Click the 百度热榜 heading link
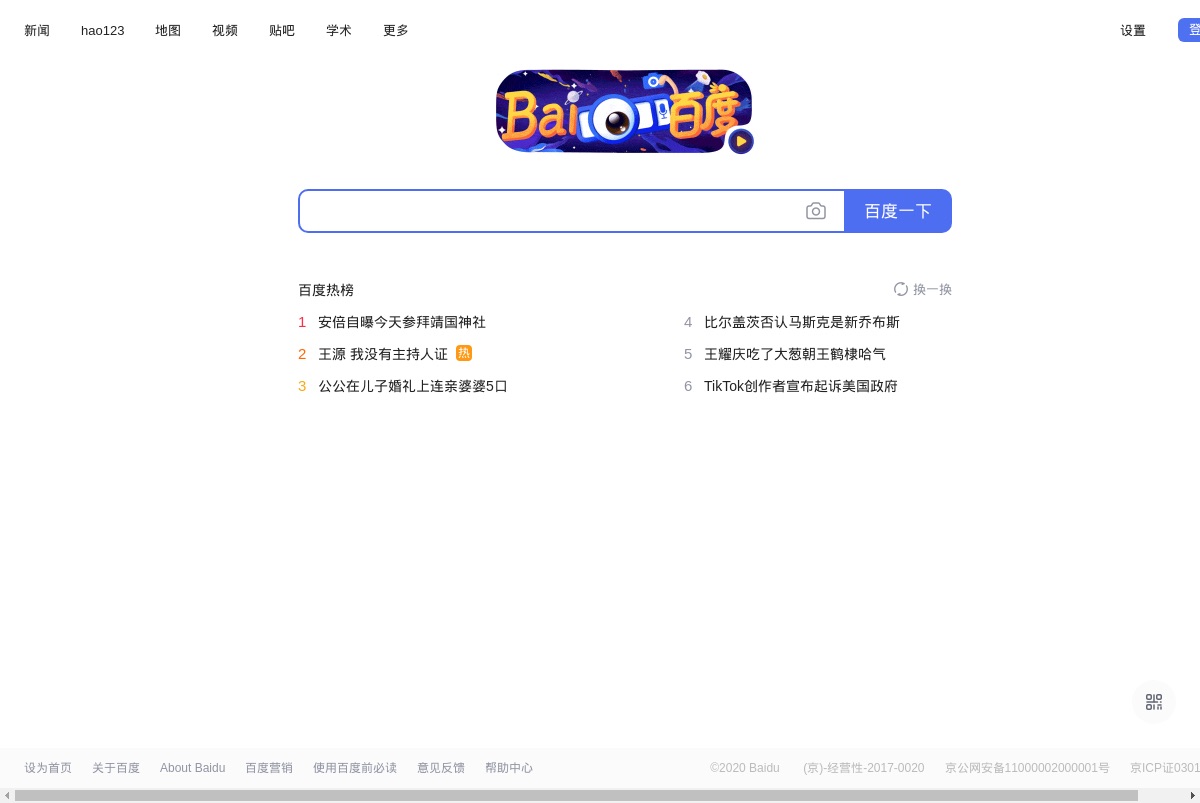Viewport: 1200px width, 803px height. [326, 290]
